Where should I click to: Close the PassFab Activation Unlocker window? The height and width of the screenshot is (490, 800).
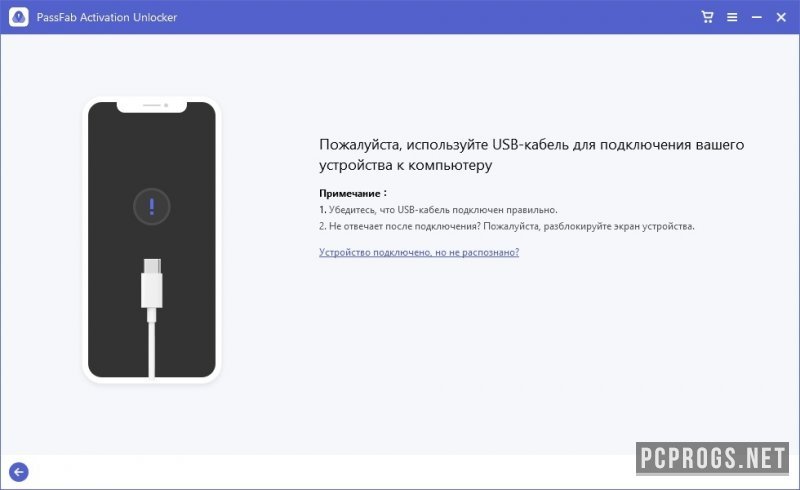pos(781,17)
